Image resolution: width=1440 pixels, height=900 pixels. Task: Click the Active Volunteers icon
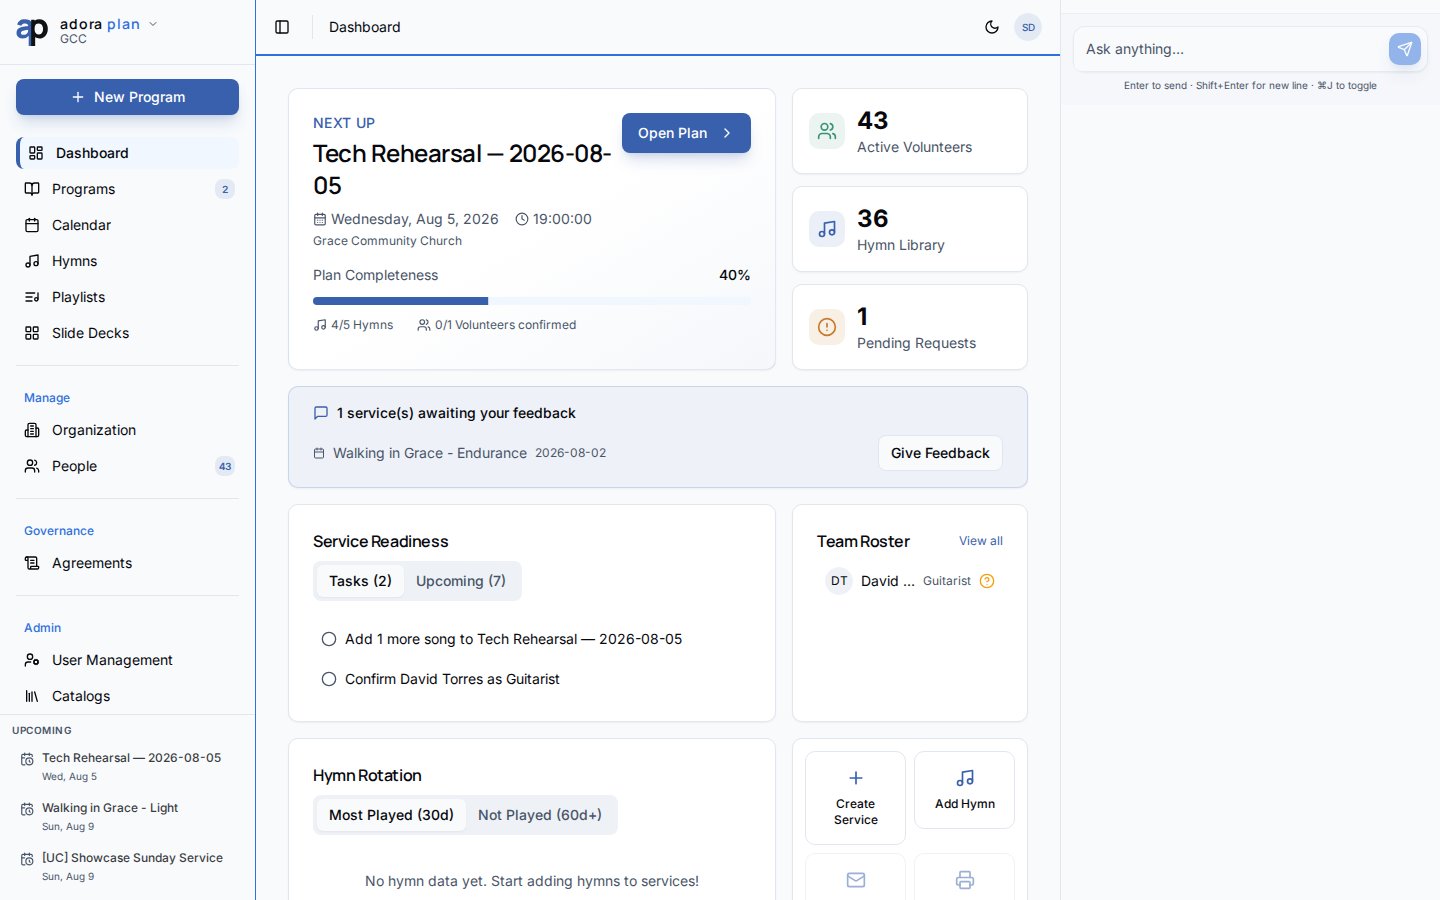pos(827,131)
